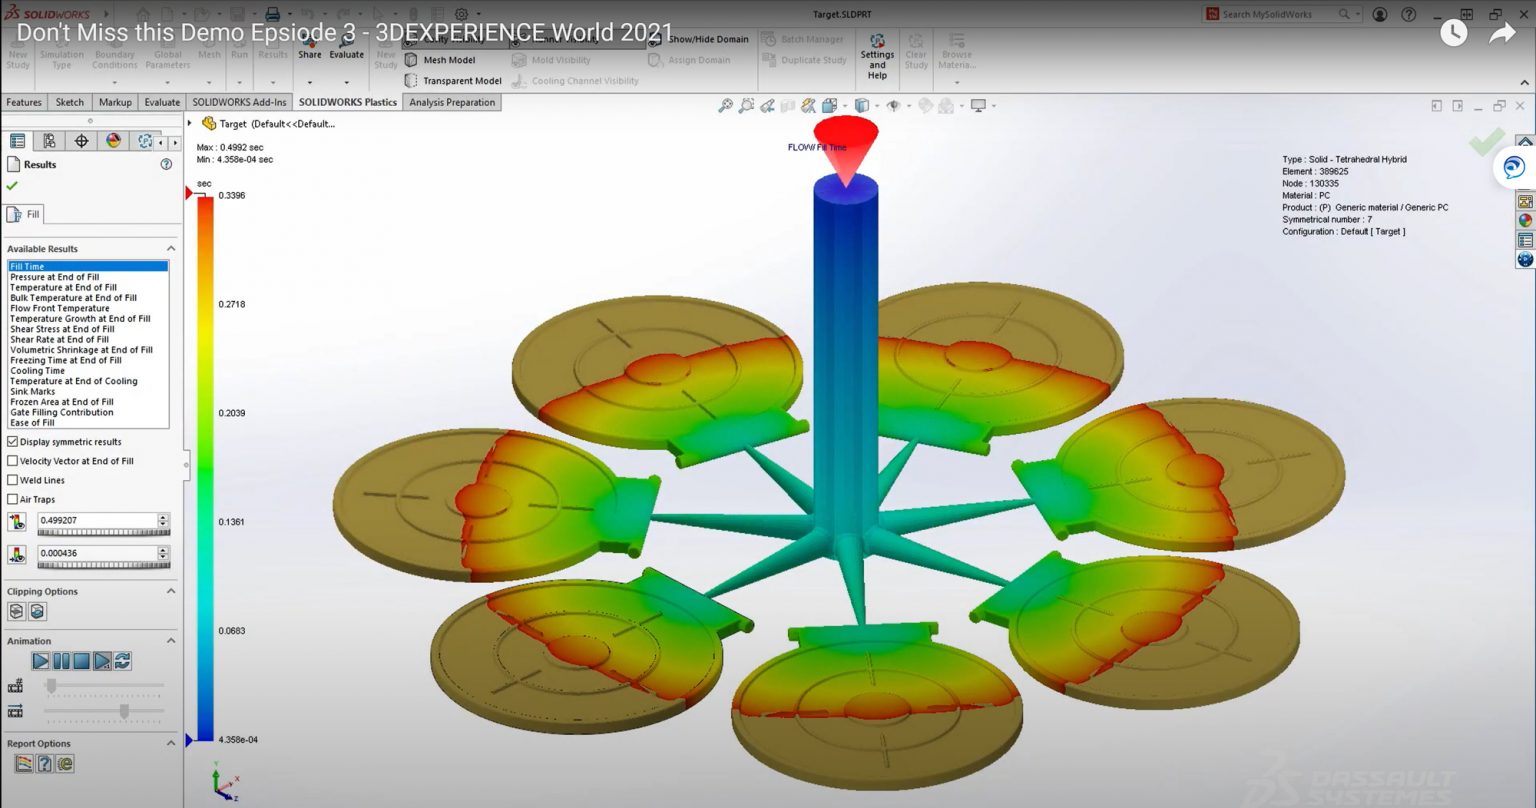Select the first clipping plane mode icon
The image size is (1536, 808).
16,611
